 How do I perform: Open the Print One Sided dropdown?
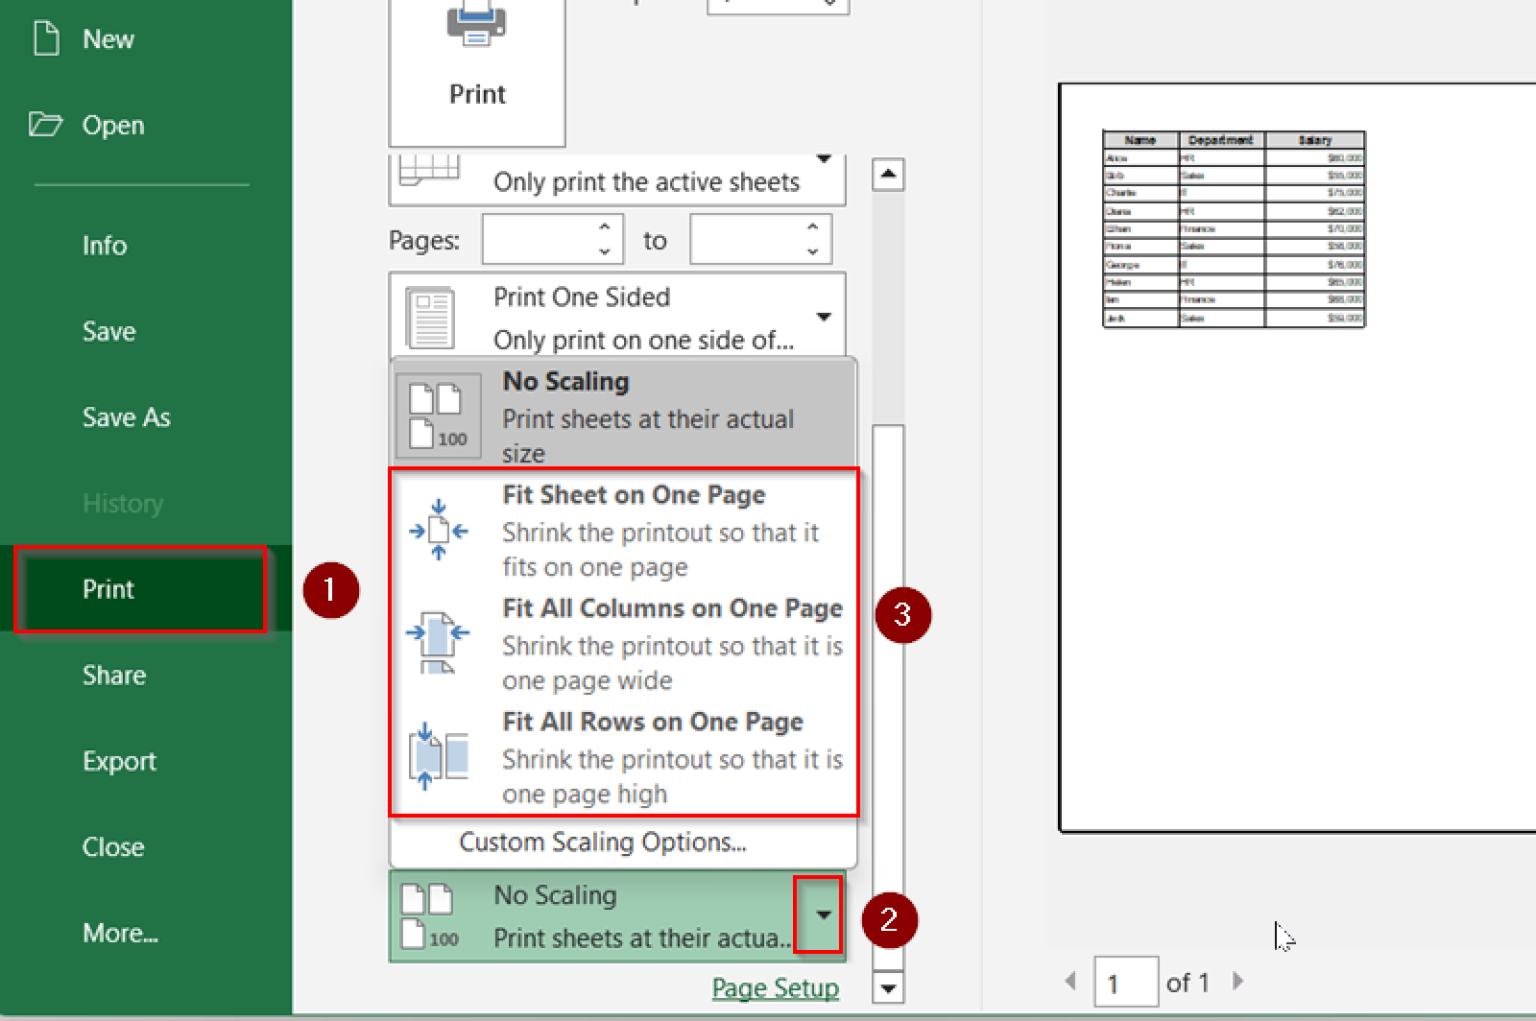(x=823, y=315)
